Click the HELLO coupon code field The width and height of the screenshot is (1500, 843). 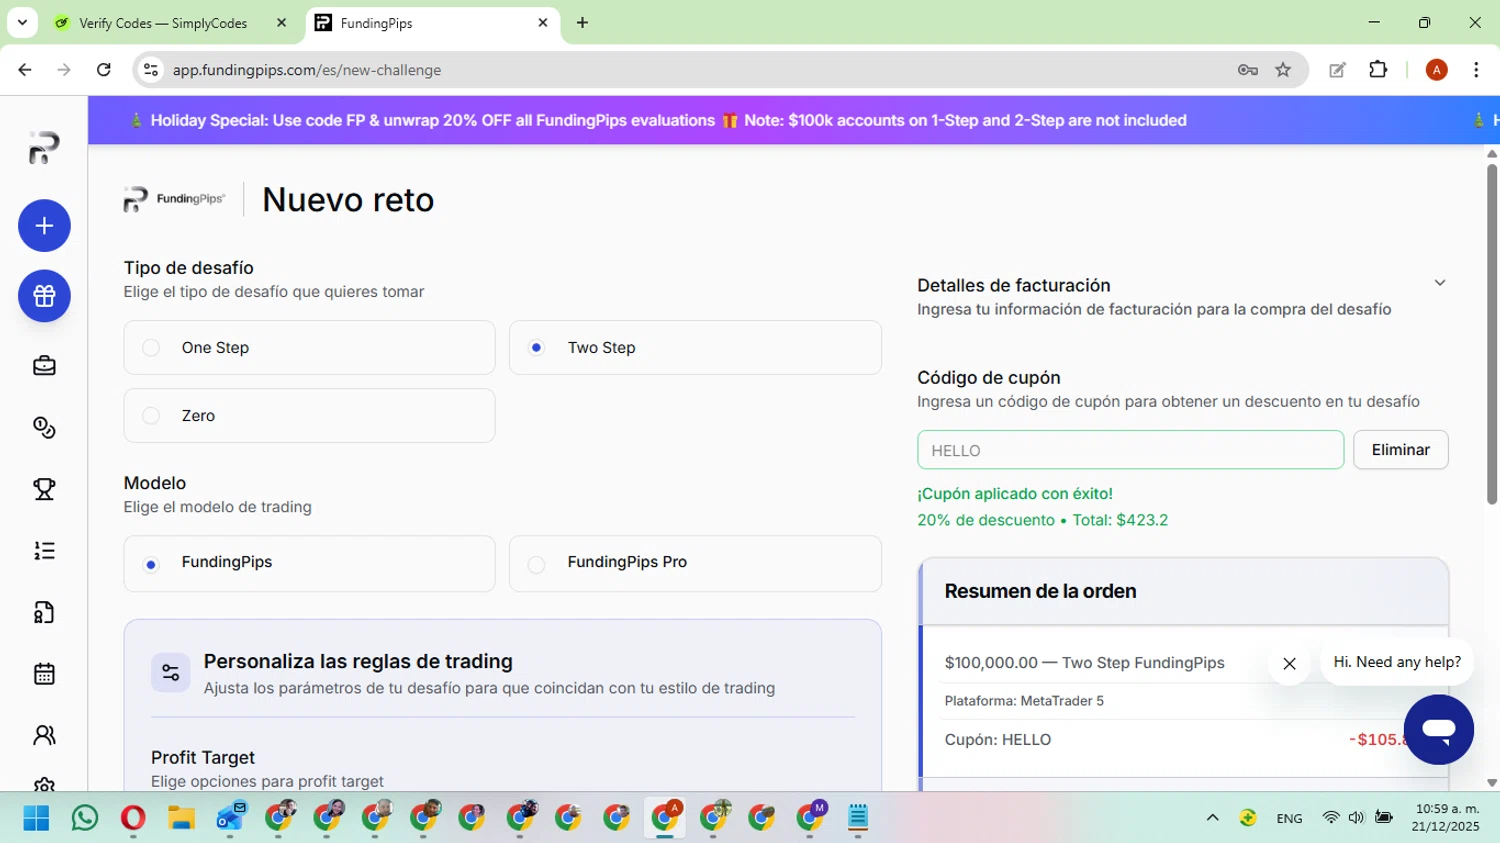(x=1130, y=450)
